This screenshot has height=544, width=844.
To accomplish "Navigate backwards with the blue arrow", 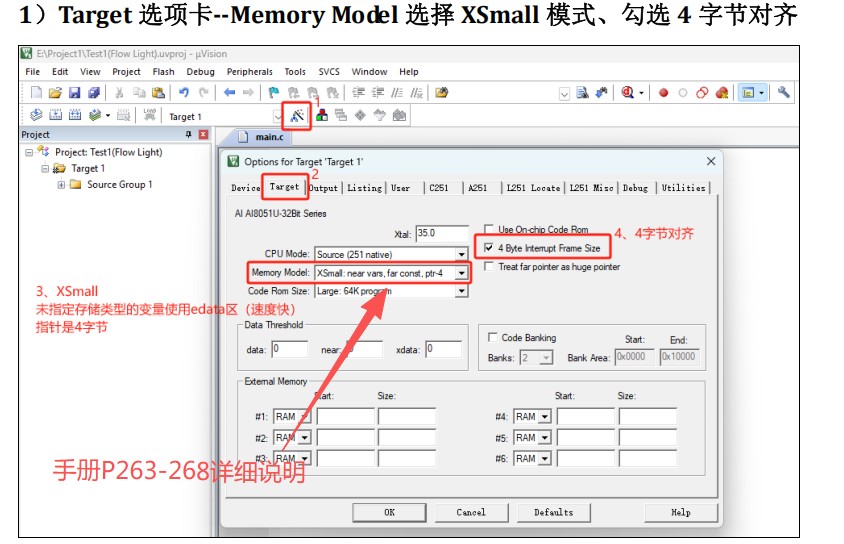I will tap(229, 93).
